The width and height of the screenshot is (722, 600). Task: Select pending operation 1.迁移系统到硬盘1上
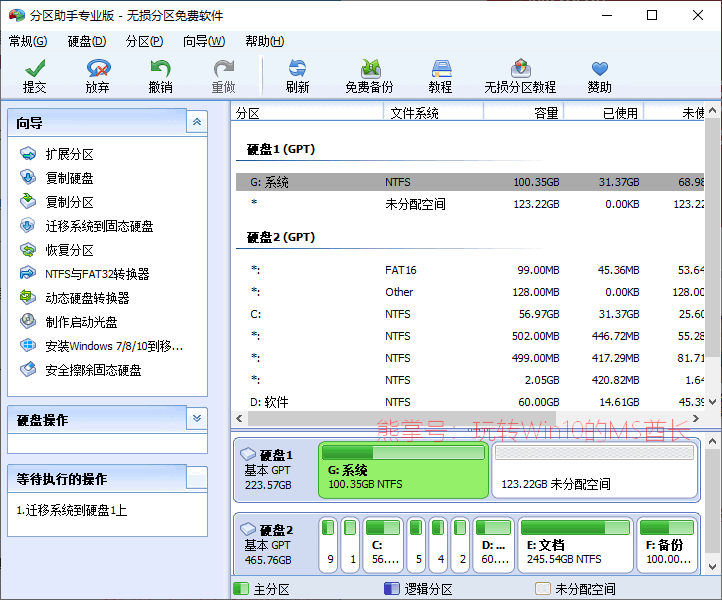(72, 510)
